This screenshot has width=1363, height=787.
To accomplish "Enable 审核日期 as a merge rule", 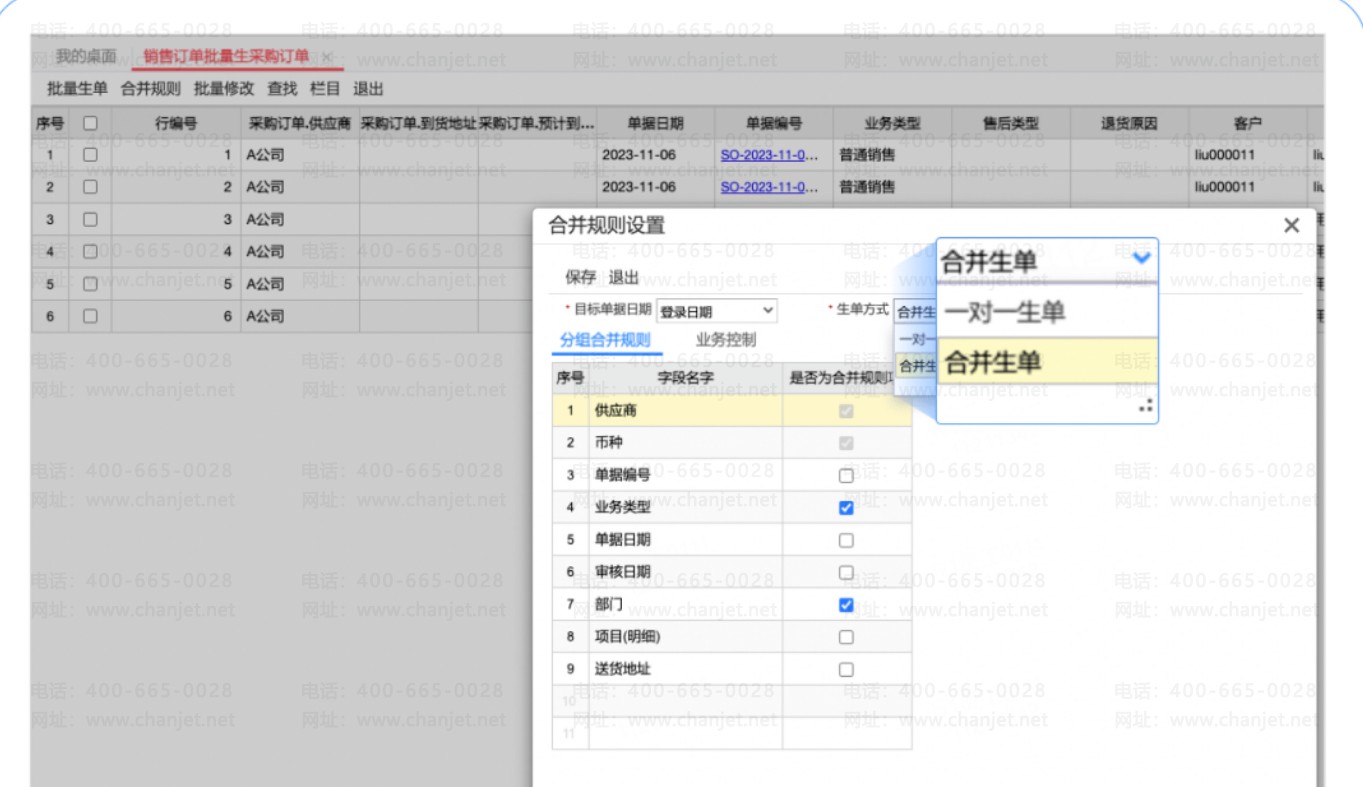I will coord(846,572).
